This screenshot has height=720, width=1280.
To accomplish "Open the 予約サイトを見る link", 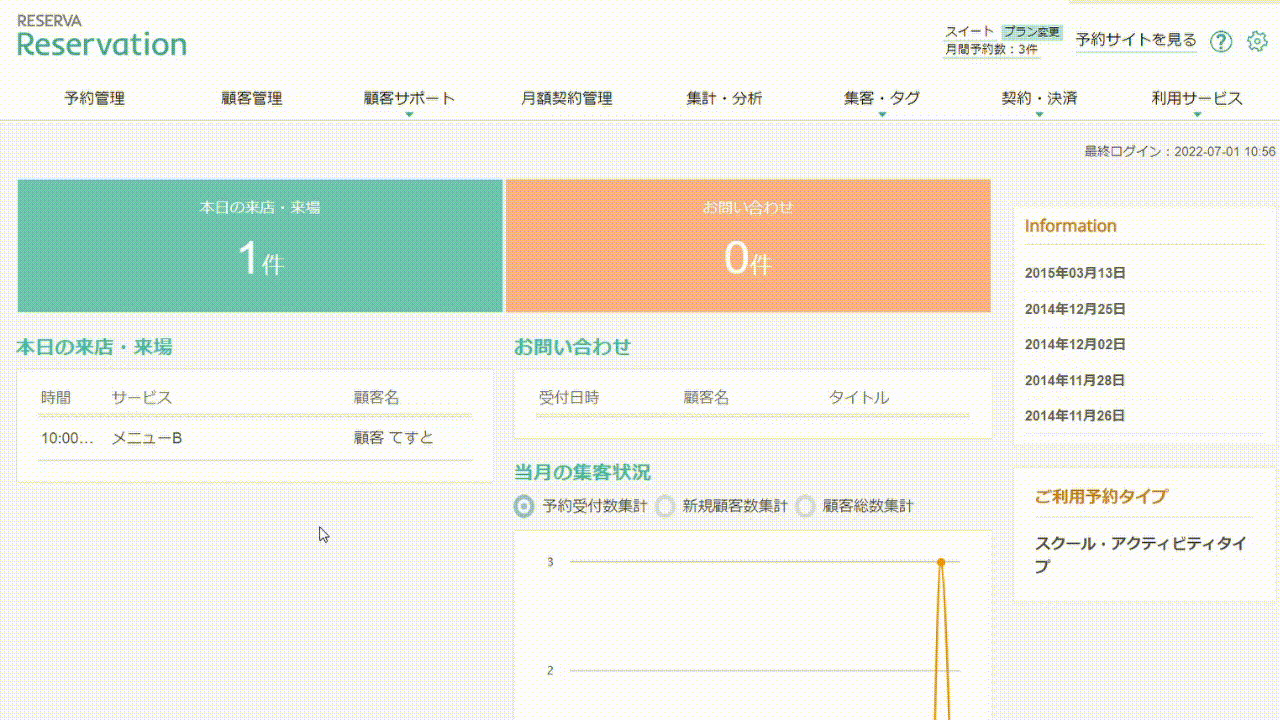I will (x=1136, y=40).
